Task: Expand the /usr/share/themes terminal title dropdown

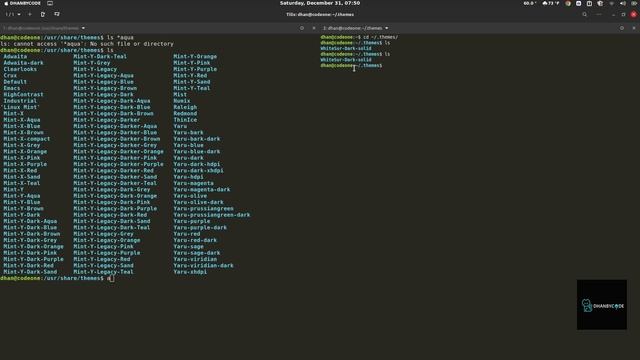Action: [83, 28]
